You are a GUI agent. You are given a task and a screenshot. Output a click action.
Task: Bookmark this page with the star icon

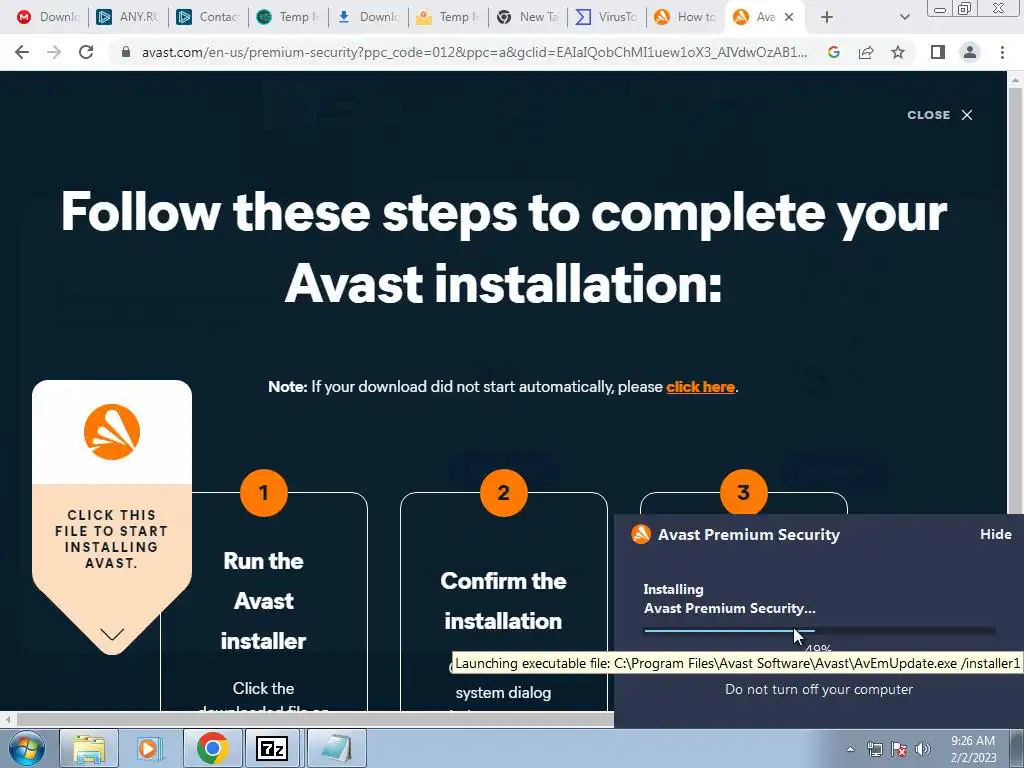[x=898, y=52]
